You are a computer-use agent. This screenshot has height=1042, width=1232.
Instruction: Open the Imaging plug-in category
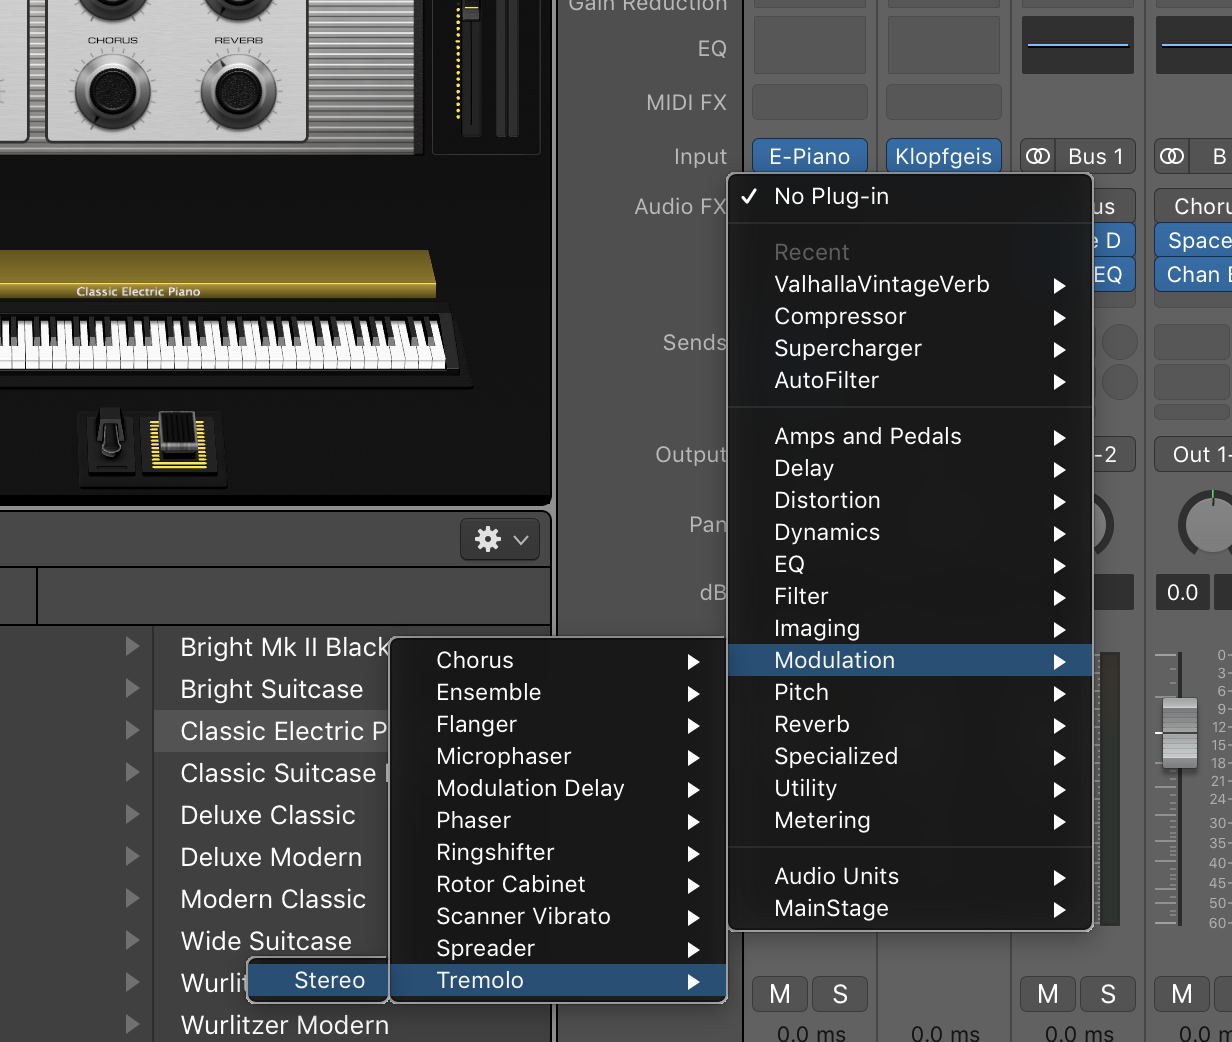click(x=910, y=629)
